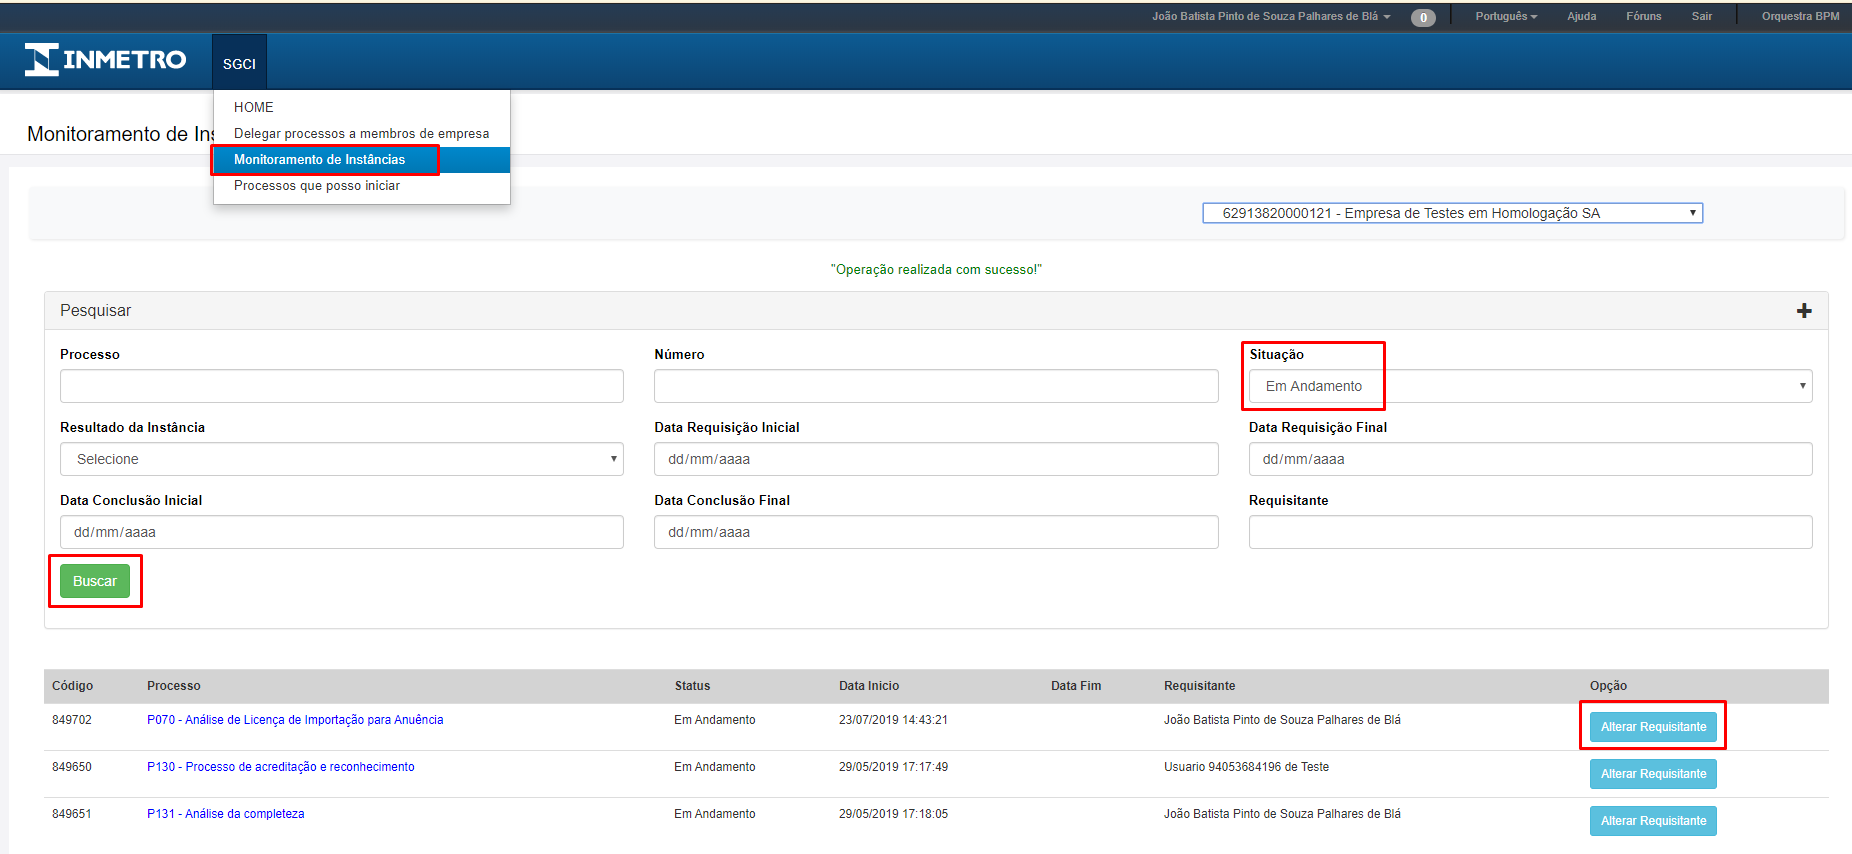Open the P070 Análise de Licença link
1852x854 pixels.
pos(295,720)
